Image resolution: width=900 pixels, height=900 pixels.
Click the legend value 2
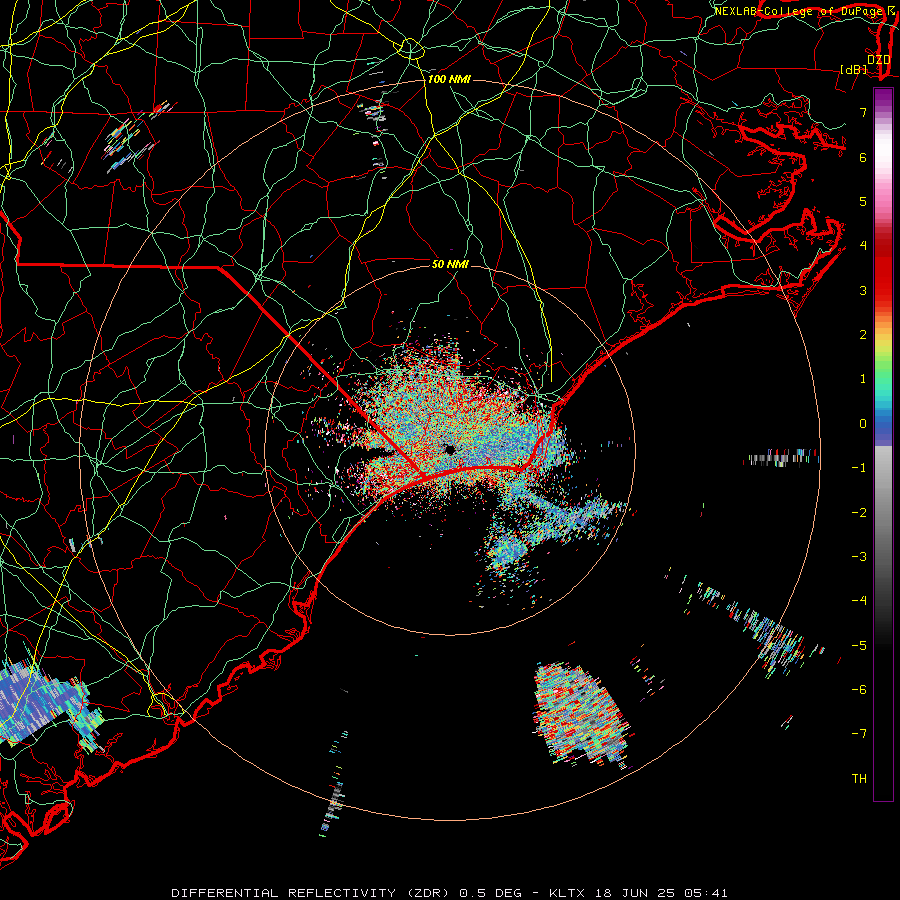pos(863,335)
